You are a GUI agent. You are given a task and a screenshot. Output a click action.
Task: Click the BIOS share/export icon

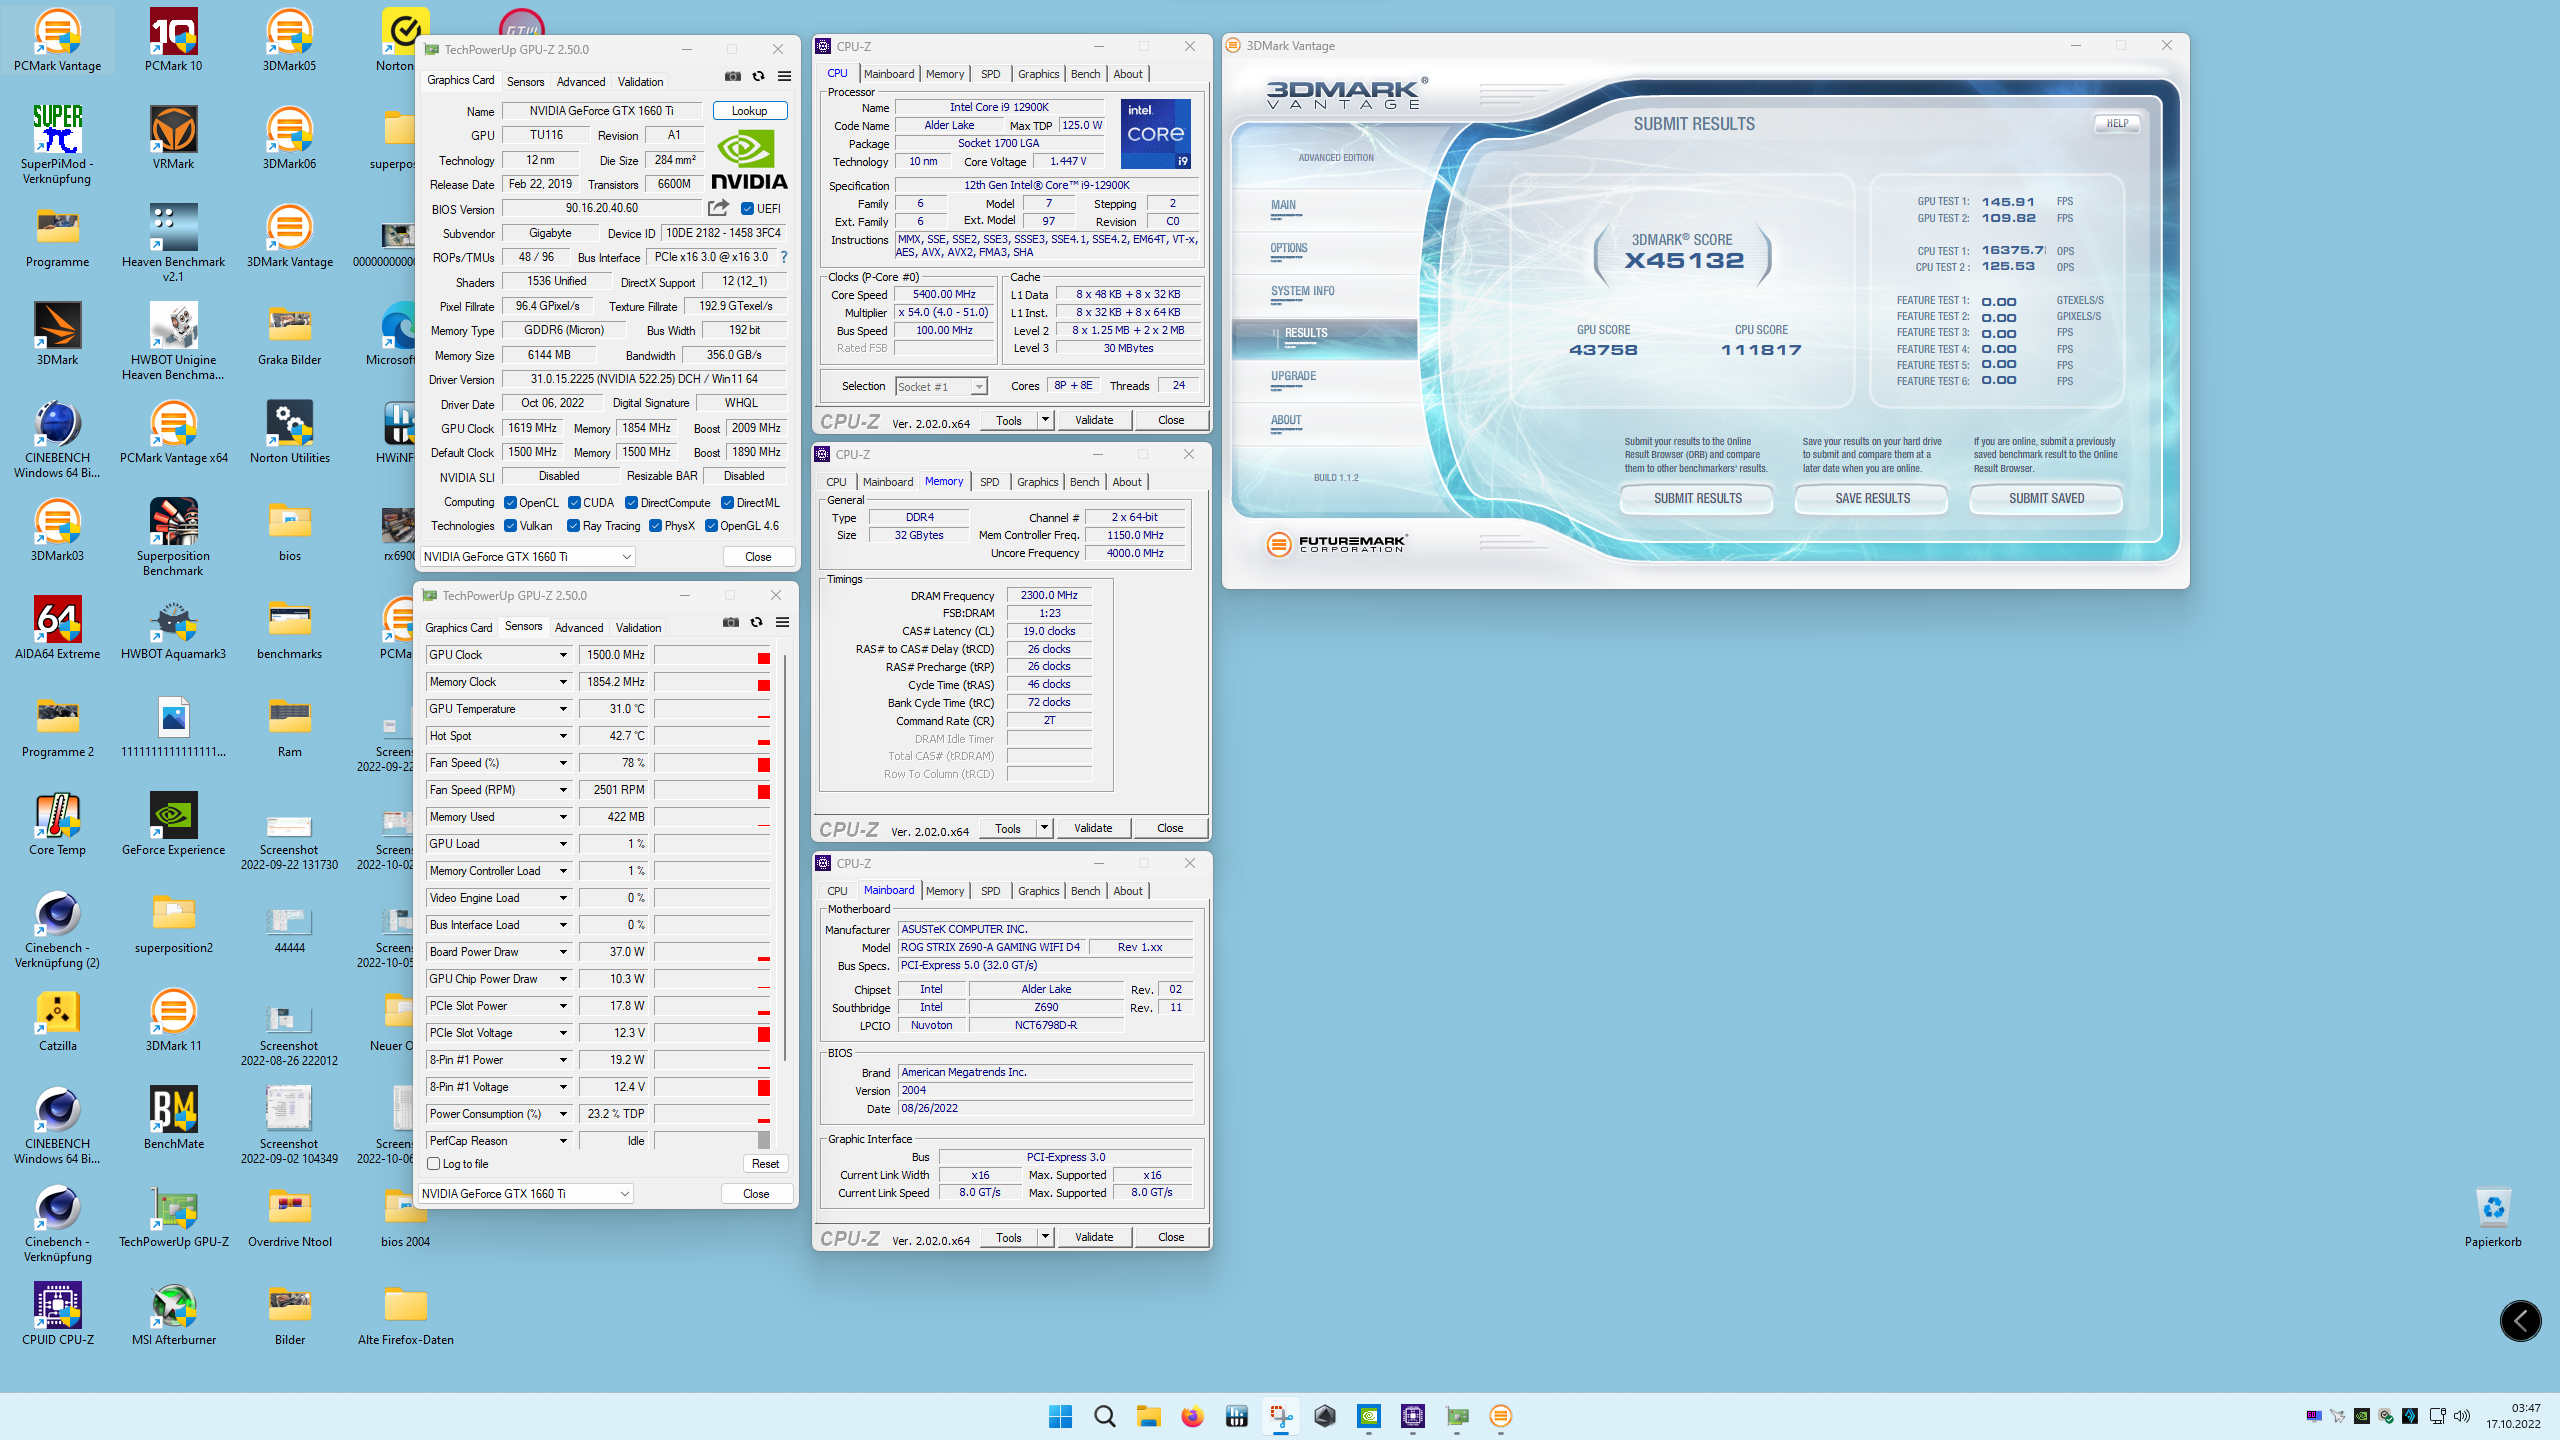tap(719, 208)
